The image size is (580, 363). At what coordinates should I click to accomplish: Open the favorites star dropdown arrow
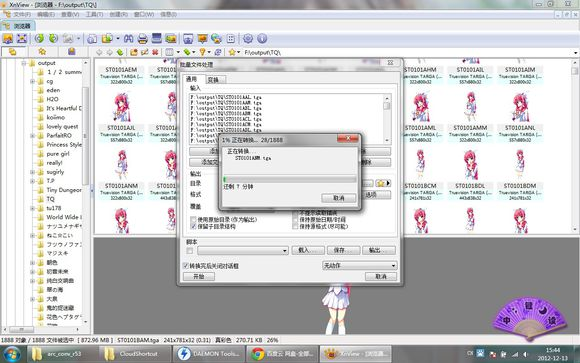tap(239, 52)
